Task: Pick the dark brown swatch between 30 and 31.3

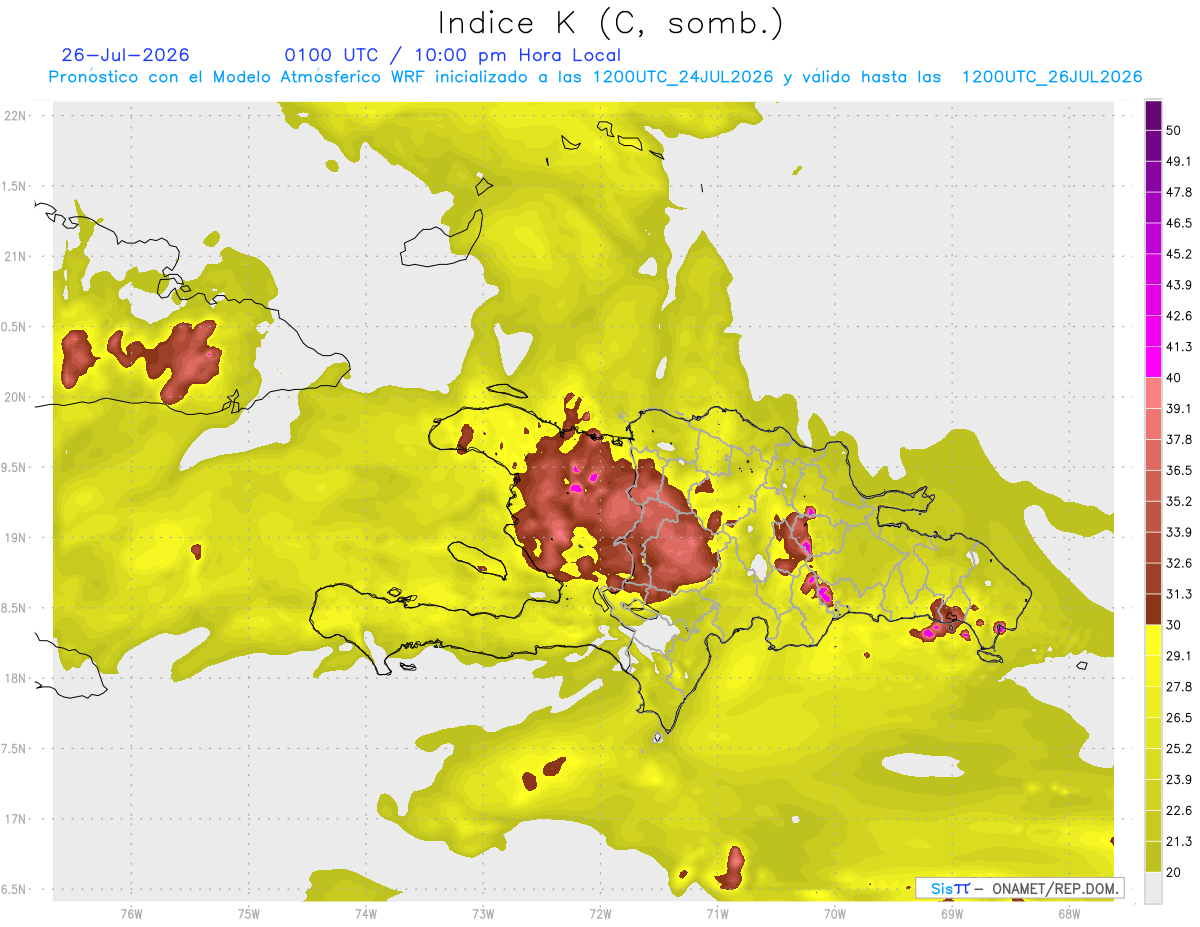Action: (x=1153, y=609)
